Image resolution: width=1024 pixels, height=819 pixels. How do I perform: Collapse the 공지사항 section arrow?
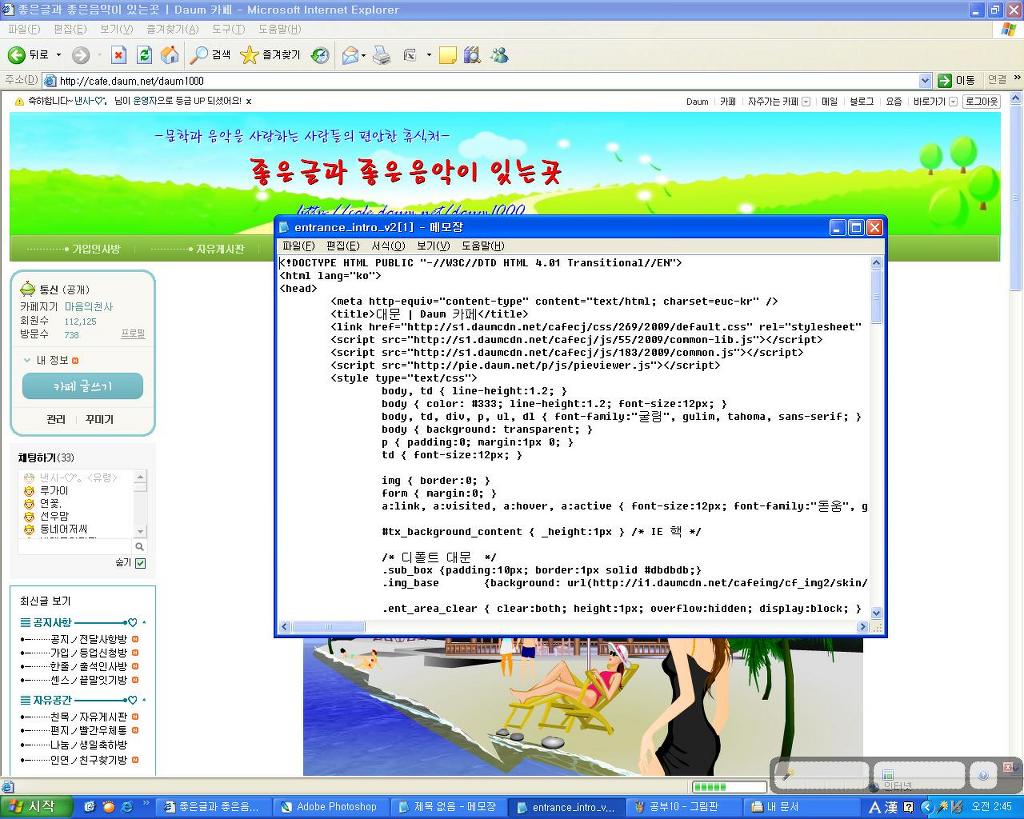(x=144, y=622)
